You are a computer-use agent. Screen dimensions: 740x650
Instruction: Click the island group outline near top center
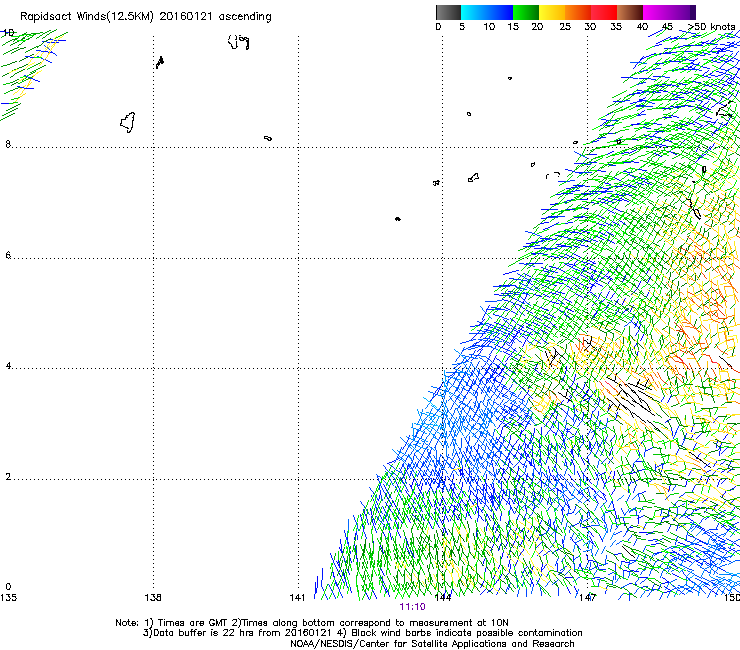(x=238, y=42)
